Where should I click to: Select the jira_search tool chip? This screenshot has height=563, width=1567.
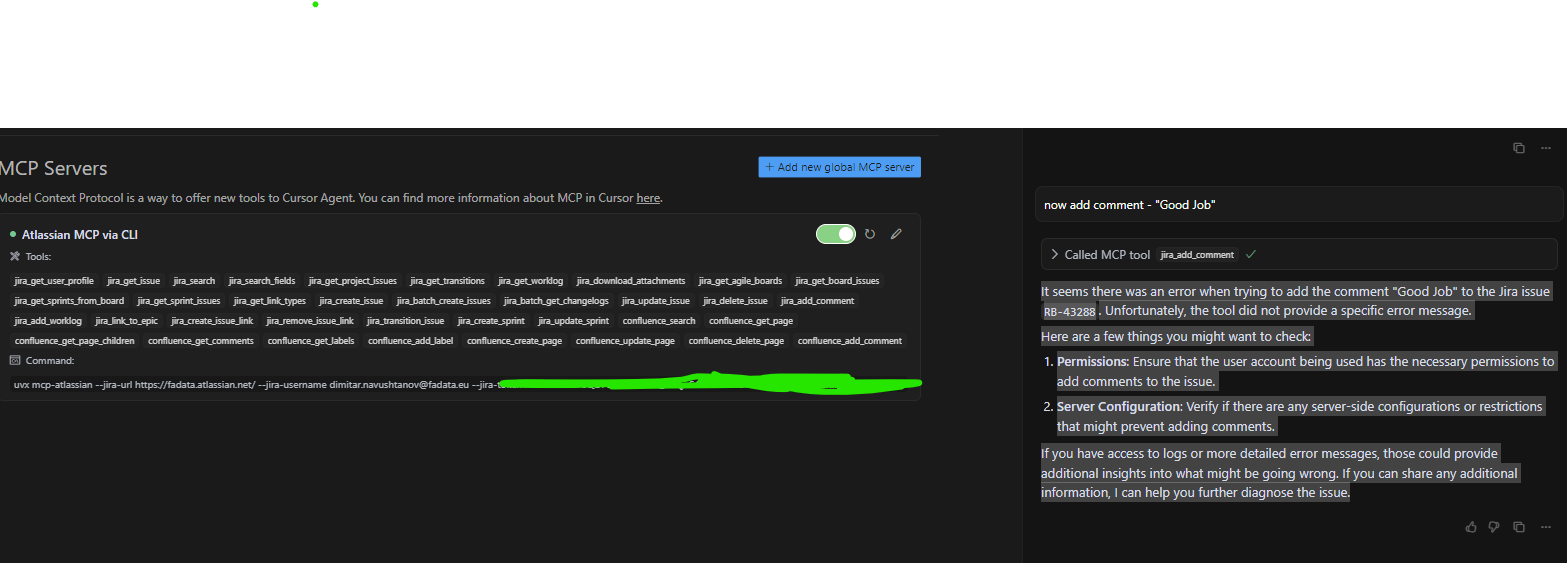[194, 281]
